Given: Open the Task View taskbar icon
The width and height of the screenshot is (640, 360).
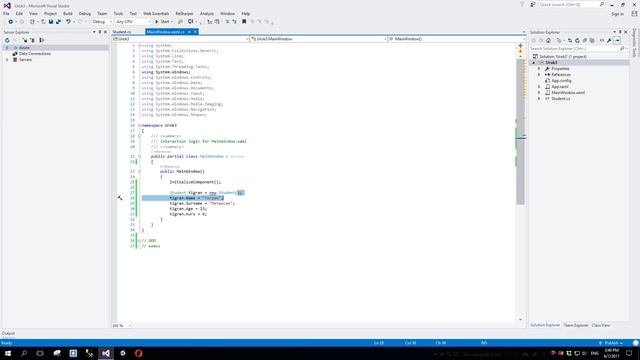Looking at the screenshot, I should click(40, 353).
